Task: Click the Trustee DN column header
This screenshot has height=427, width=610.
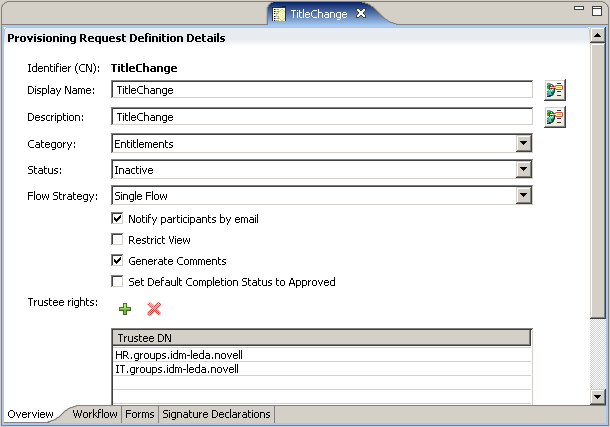Action: coord(322,338)
